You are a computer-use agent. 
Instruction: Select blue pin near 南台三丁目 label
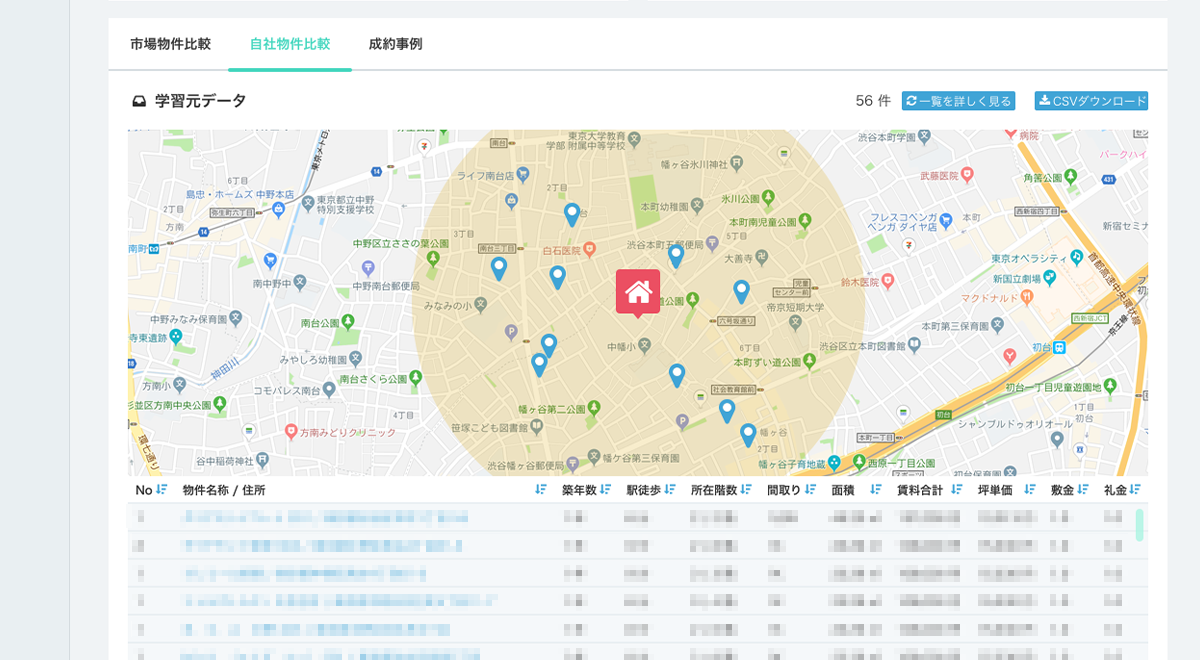(x=499, y=268)
